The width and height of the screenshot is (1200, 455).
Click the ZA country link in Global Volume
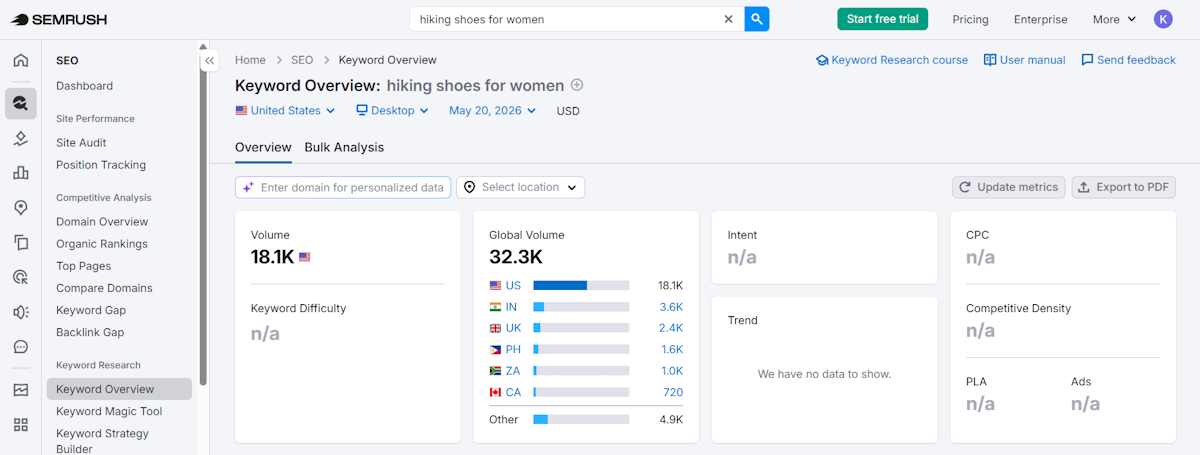point(513,371)
